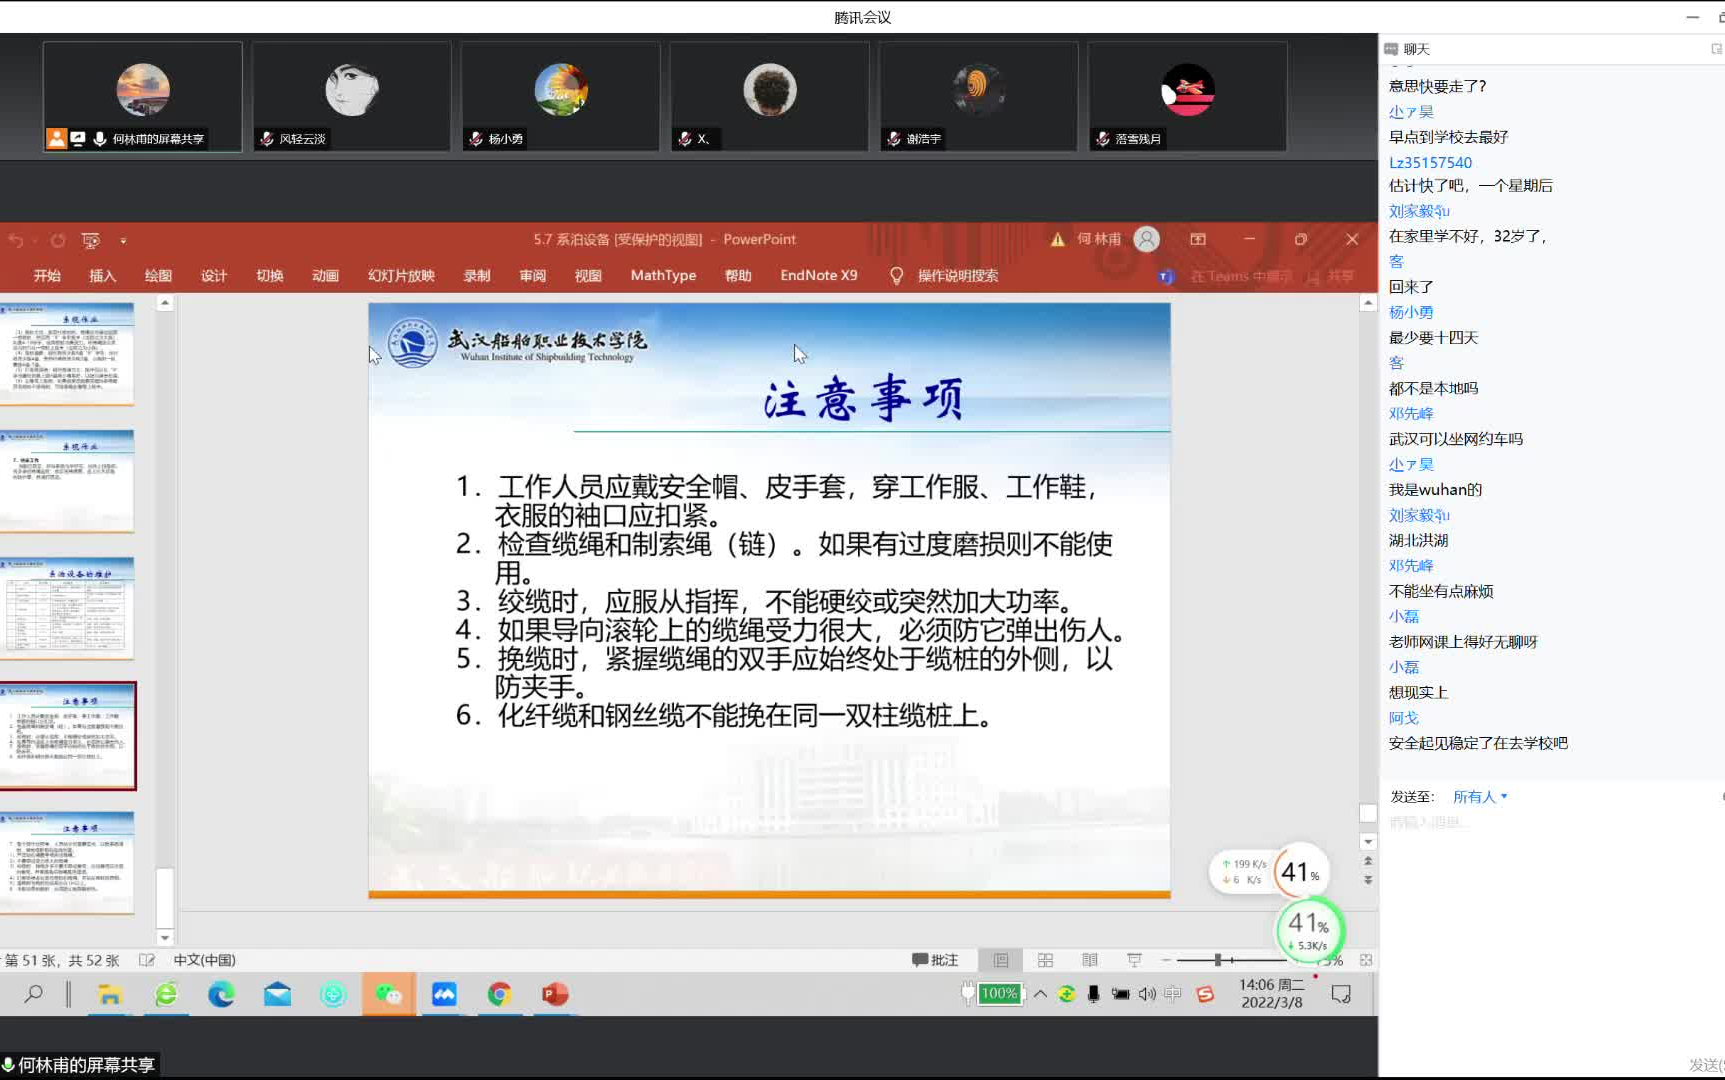Open WeChat from taskbar
This screenshot has width=1725, height=1080.
tap(388, 994)
